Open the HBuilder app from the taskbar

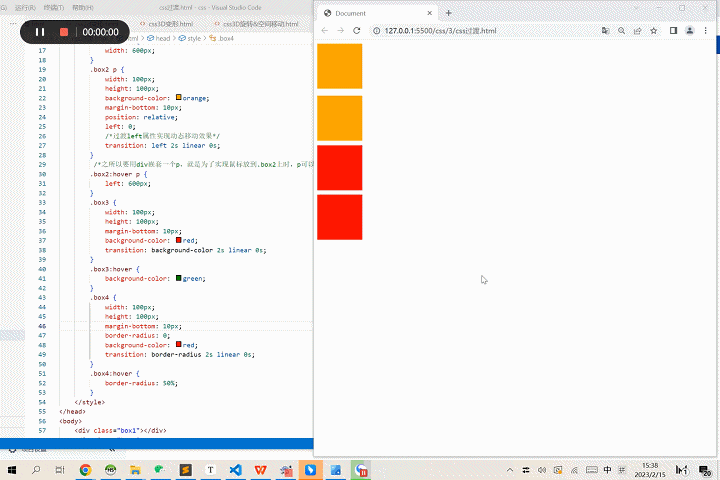[110, 470]
